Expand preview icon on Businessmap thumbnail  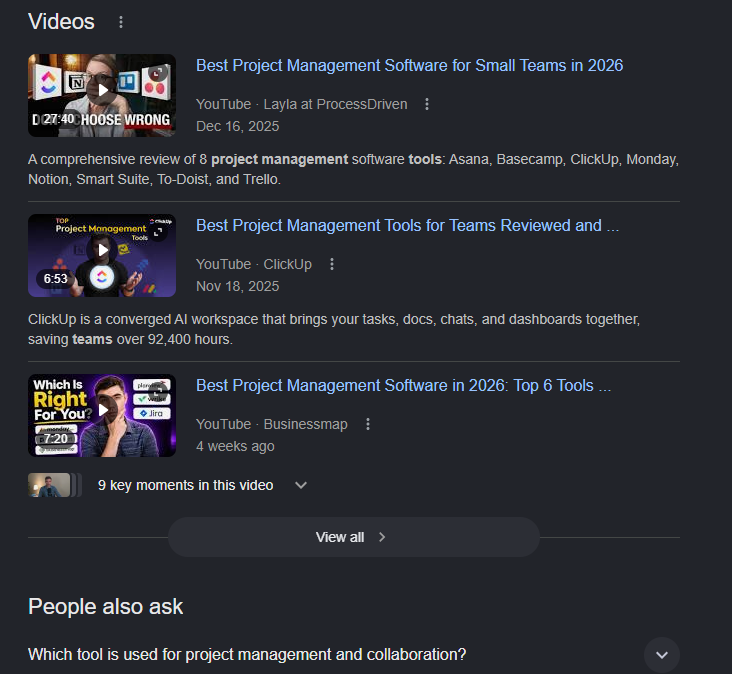[x=158, y=392]
